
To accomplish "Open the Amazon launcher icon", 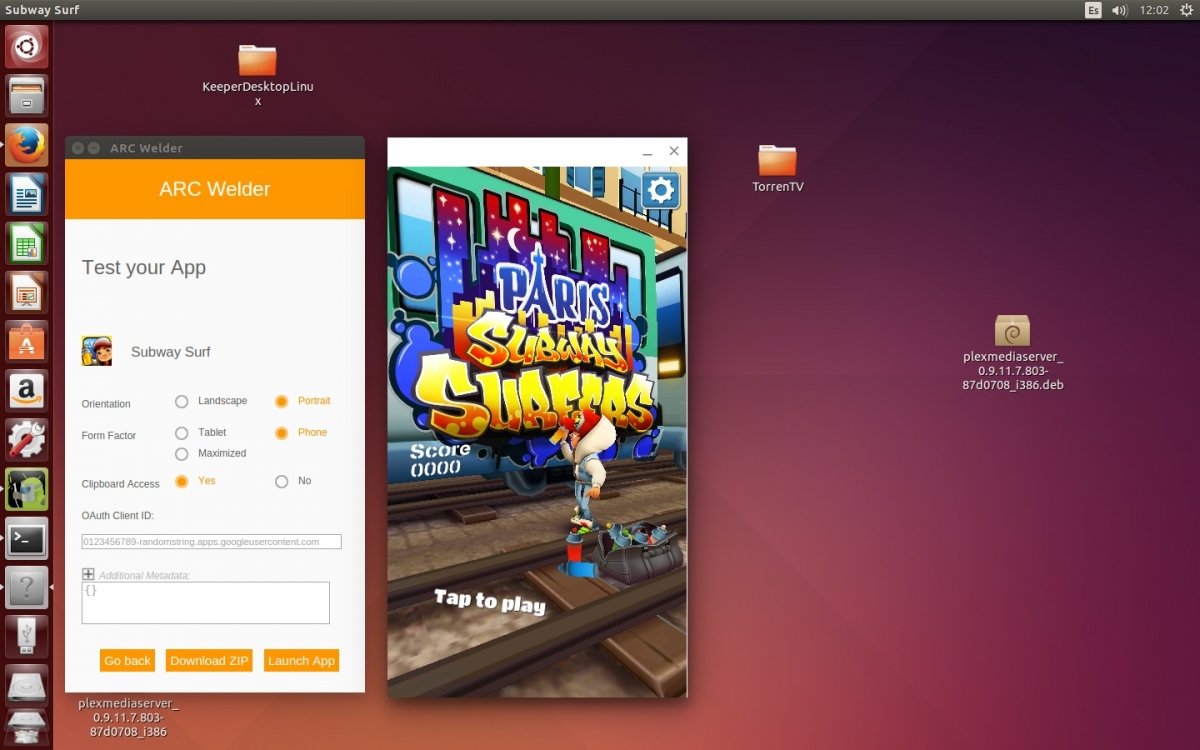I will (27, 390).
